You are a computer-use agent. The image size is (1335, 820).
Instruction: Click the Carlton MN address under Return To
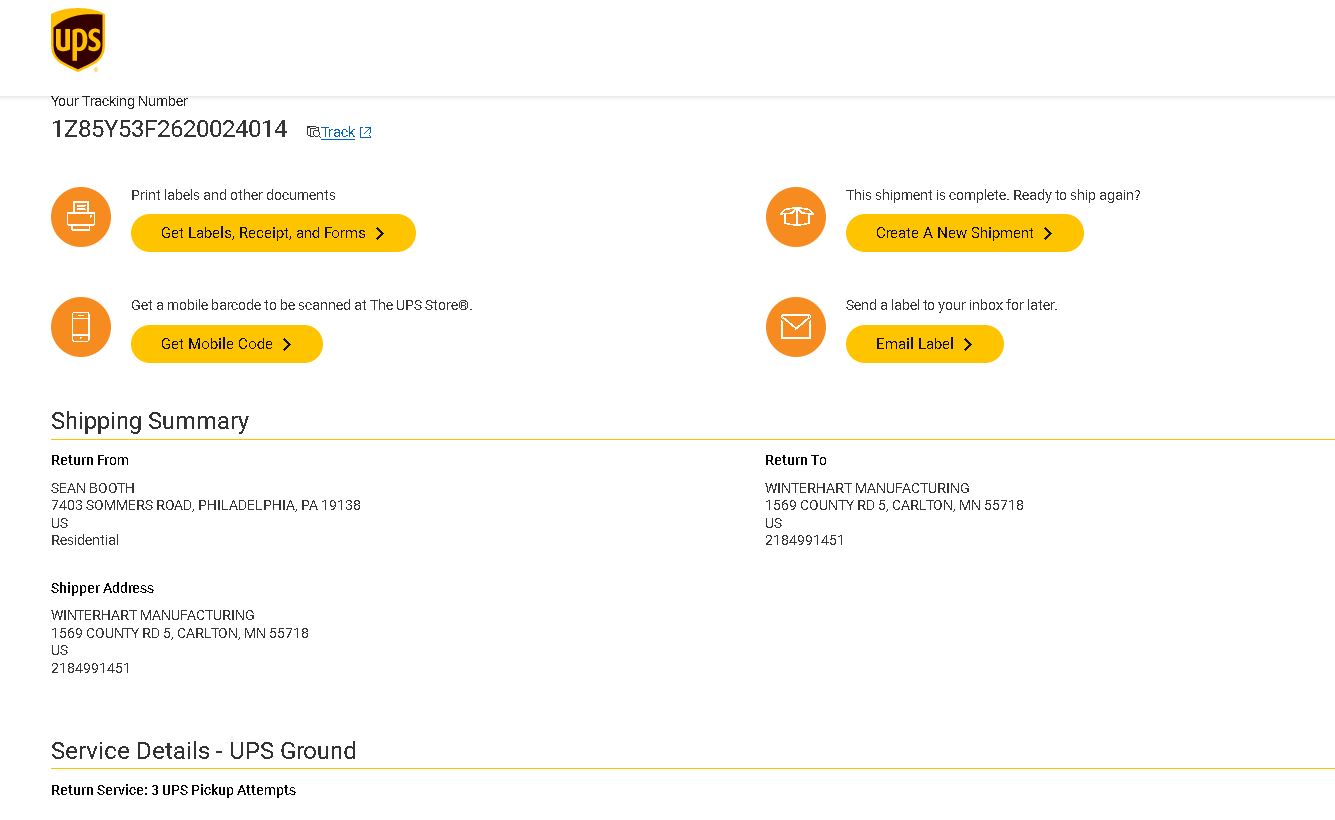tap(894, 505)
